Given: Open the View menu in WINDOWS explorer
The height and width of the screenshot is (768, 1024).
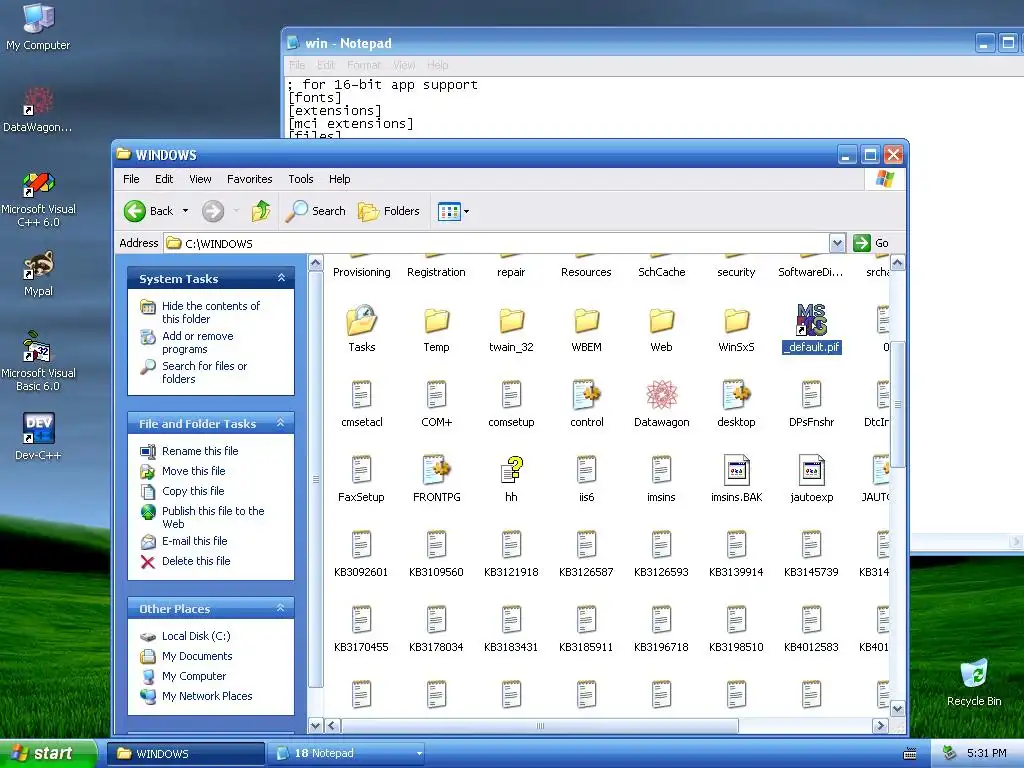Looking at the screenshot, I should 200,179.
